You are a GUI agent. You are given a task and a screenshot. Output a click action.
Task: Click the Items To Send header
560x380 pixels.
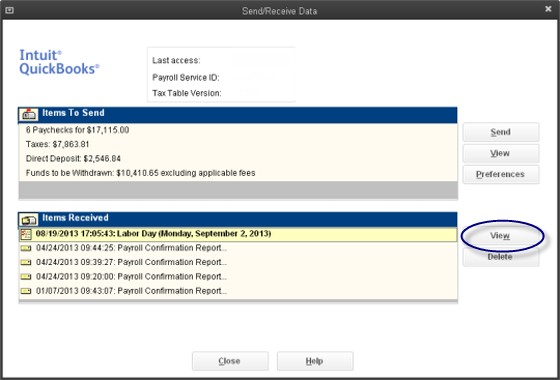tap(238, 115)
